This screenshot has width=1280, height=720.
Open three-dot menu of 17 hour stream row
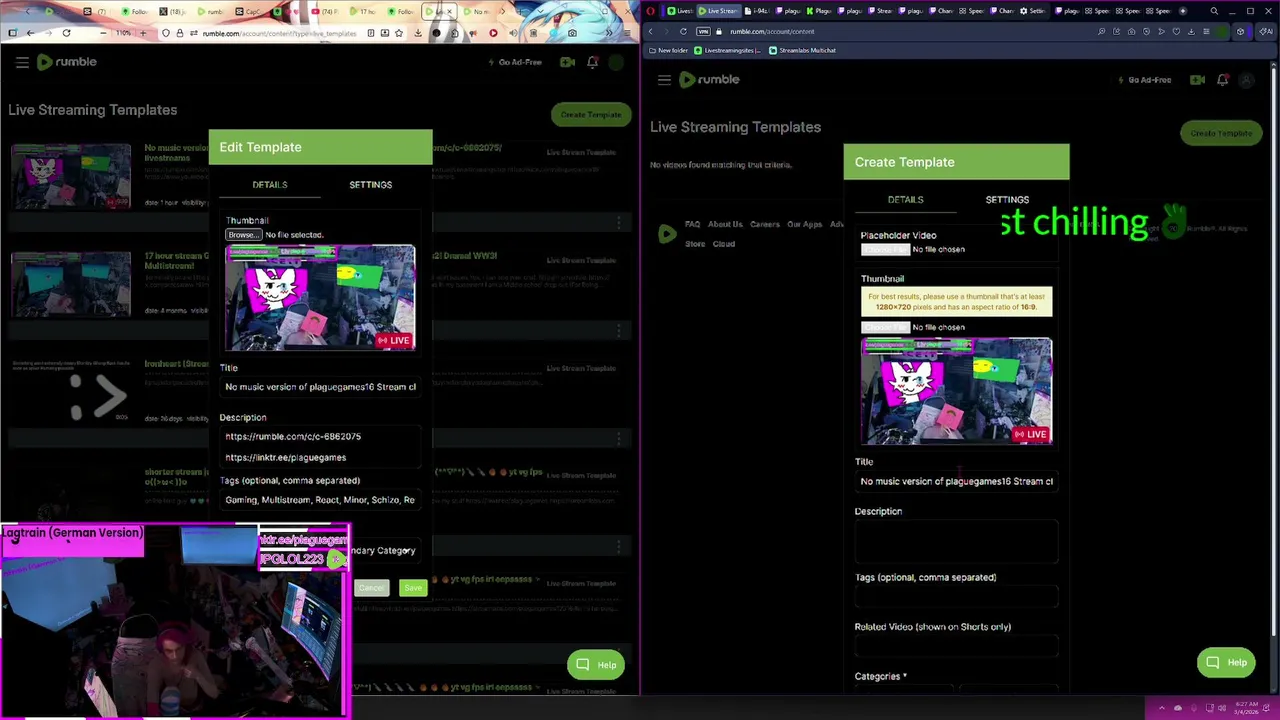point(619,330)
